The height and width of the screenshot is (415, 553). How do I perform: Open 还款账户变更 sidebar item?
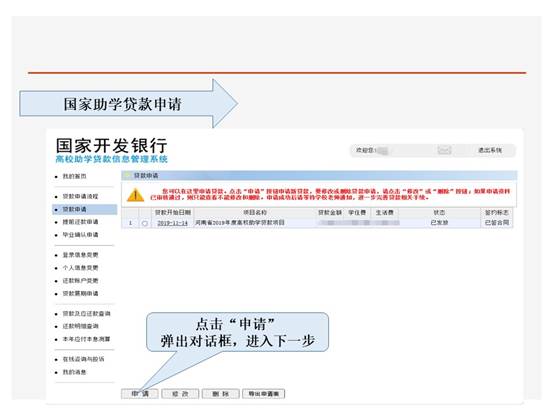[80, 281]
